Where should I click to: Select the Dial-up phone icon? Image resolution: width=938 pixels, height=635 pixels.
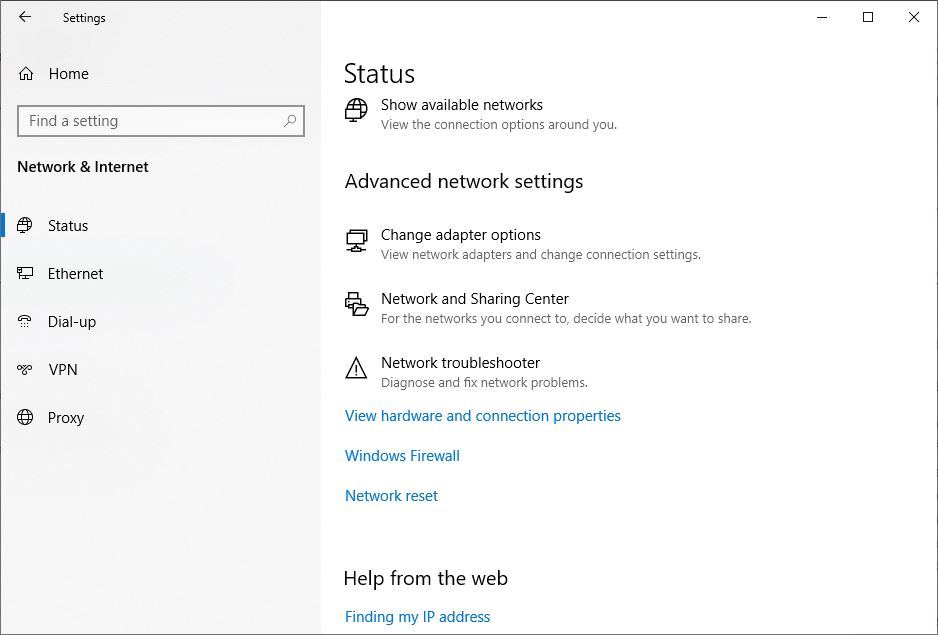(x=24, y=321)
